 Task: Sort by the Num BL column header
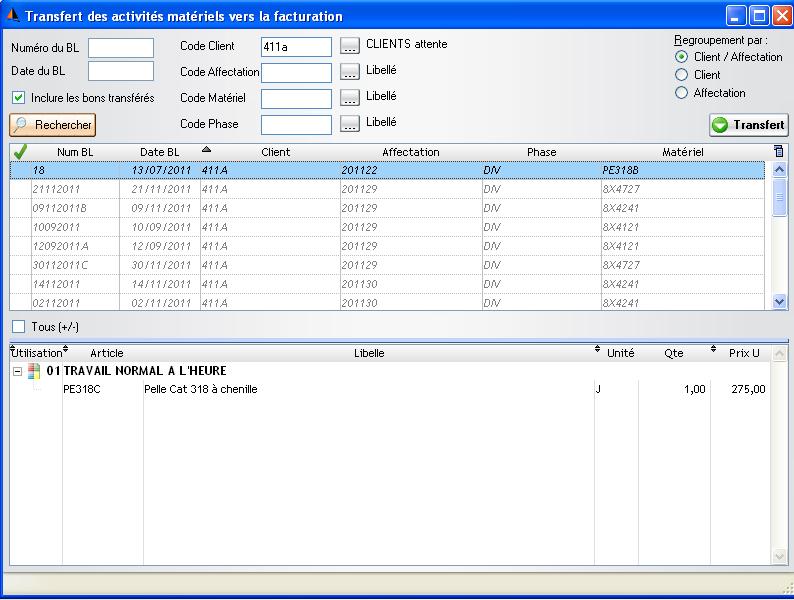[x=75, y=152]
